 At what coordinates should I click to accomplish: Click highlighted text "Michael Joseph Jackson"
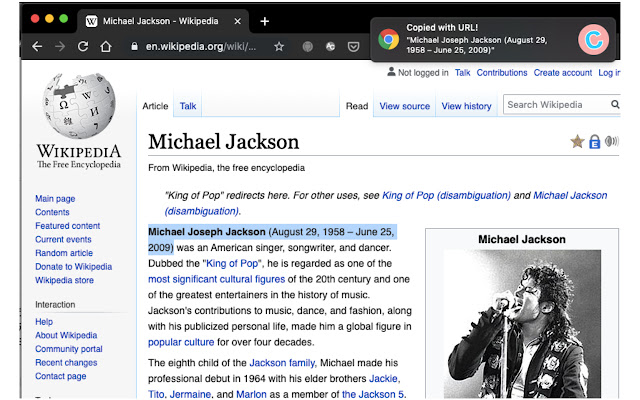(x=207, y=232)
